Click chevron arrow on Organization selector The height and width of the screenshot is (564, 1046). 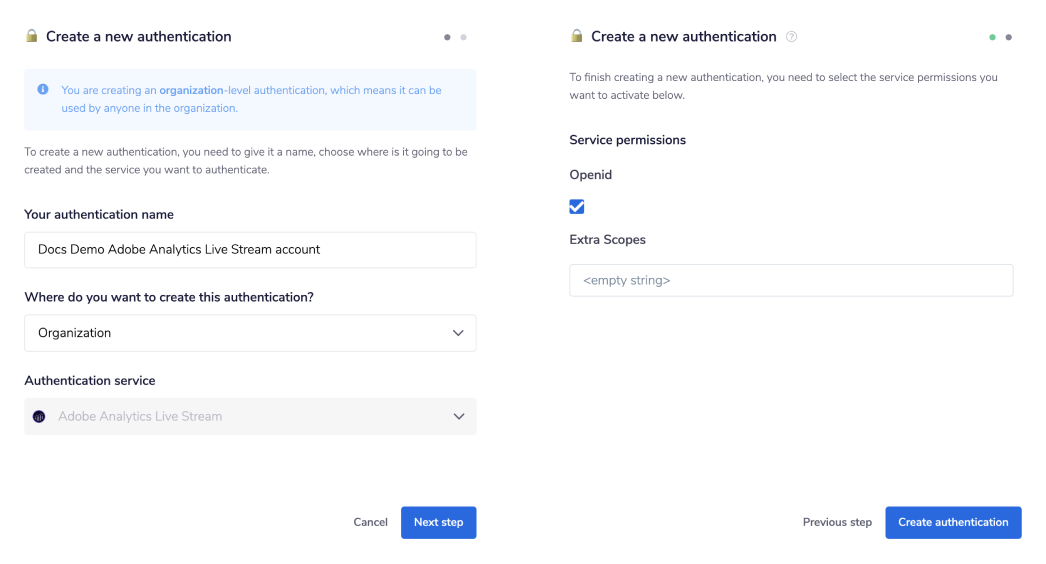(458, 333)
